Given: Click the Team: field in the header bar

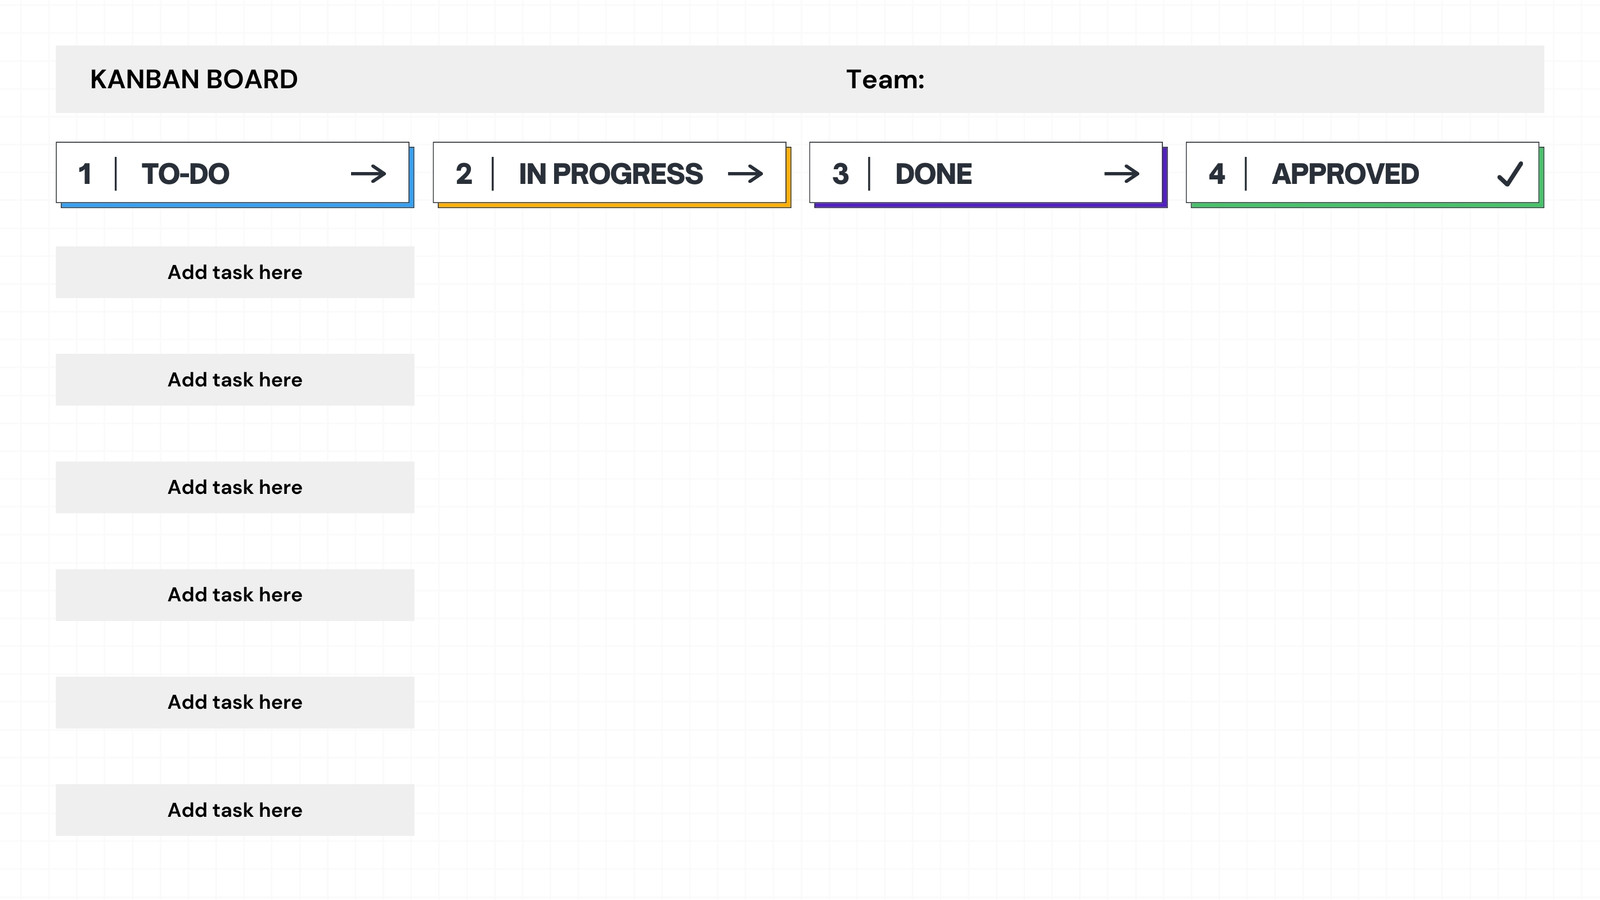Looking at the screenshot, I should pyautogui.click(x=885, y=79).
